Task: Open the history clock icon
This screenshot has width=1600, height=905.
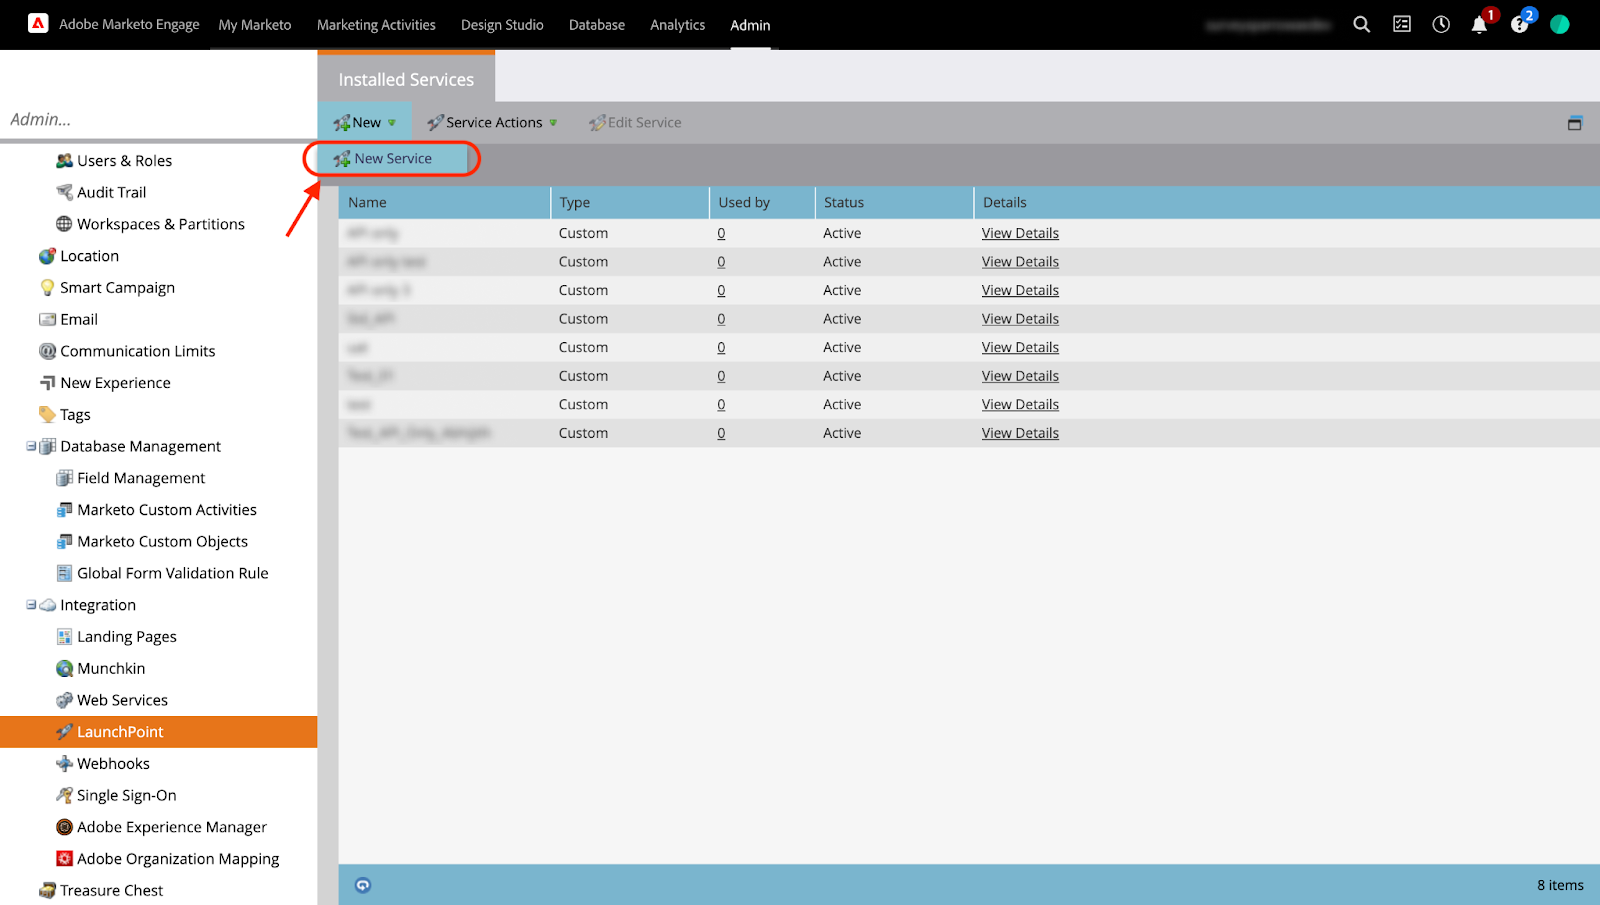Action: [1441, 24]
